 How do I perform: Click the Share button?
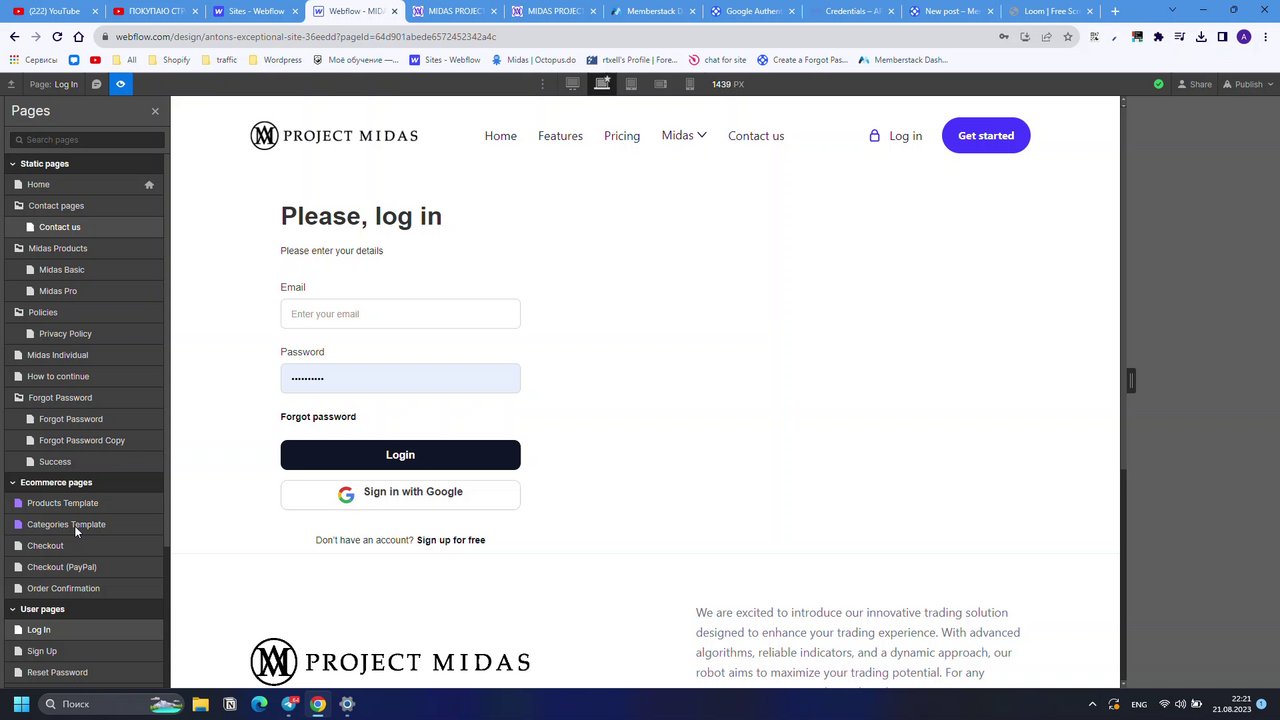tap(1194, 84)
